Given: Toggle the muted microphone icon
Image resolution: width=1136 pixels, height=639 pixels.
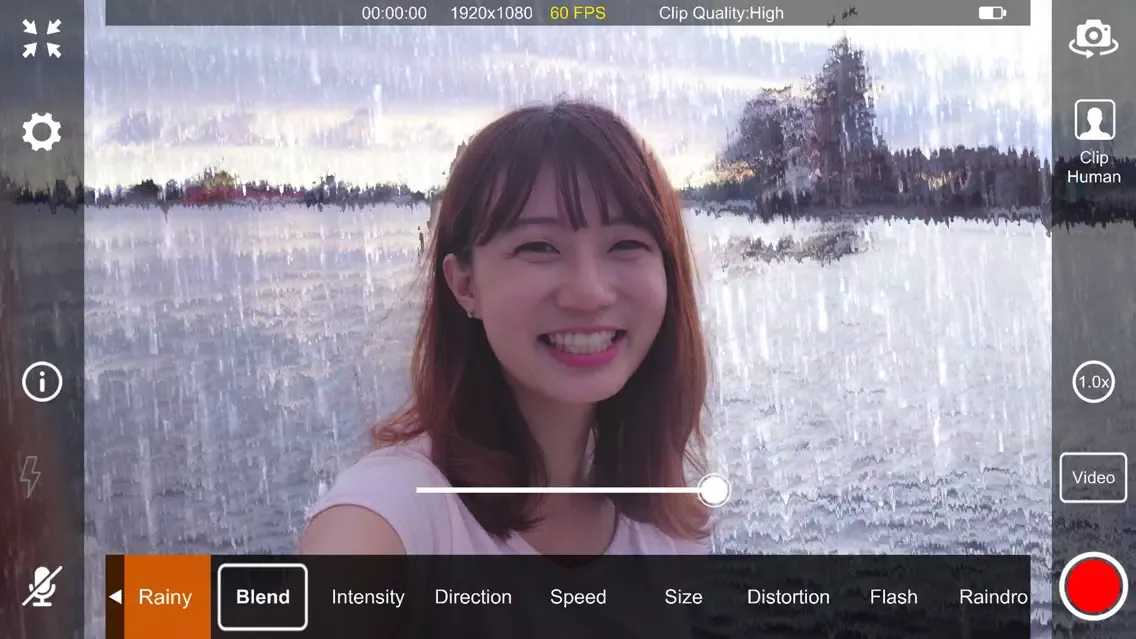Looking at the screenshot, I should pos(42,586).
